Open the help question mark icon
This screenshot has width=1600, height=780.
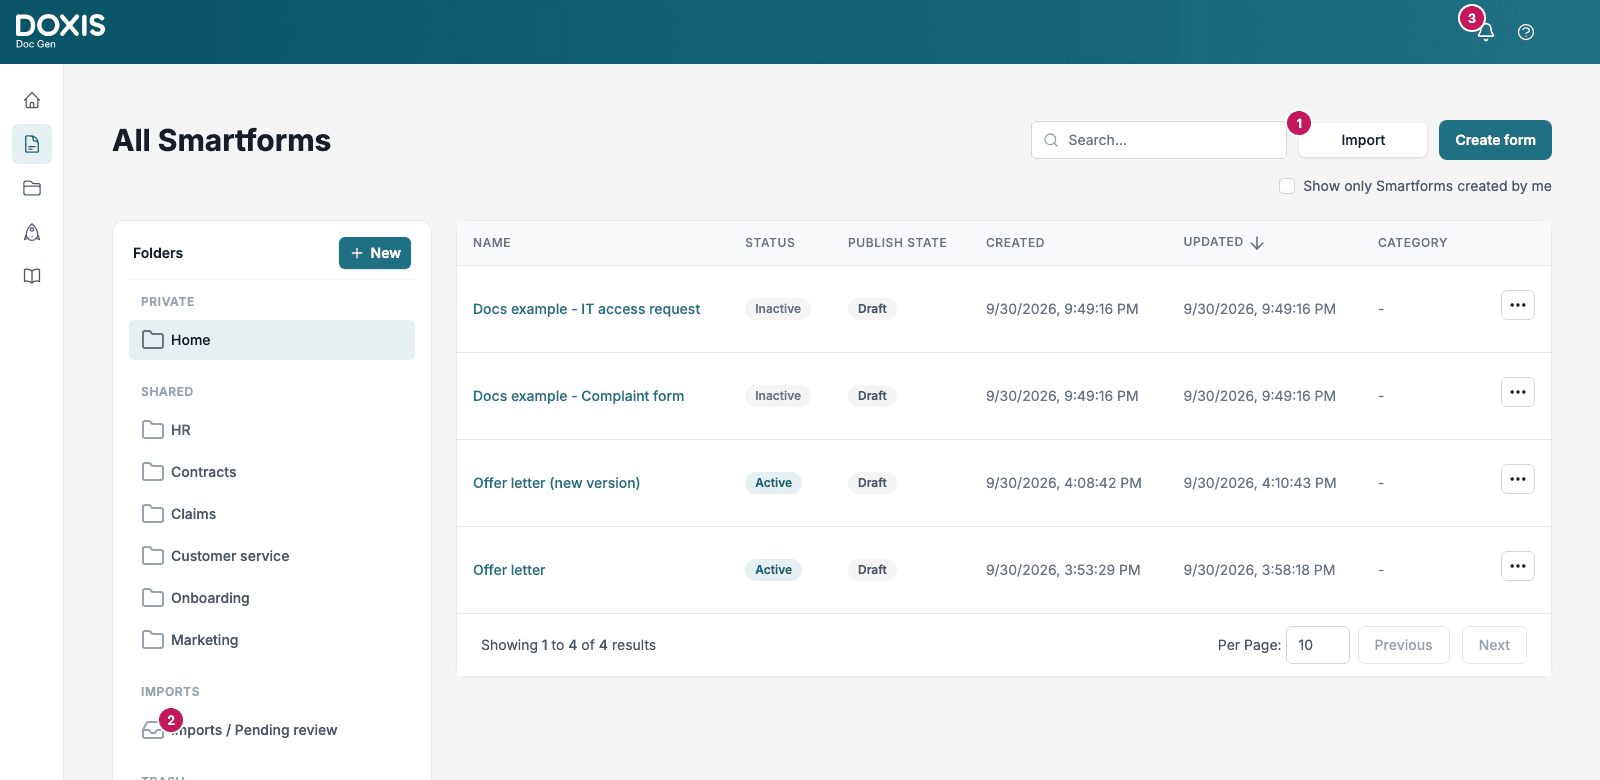[x=1526, y=32]
